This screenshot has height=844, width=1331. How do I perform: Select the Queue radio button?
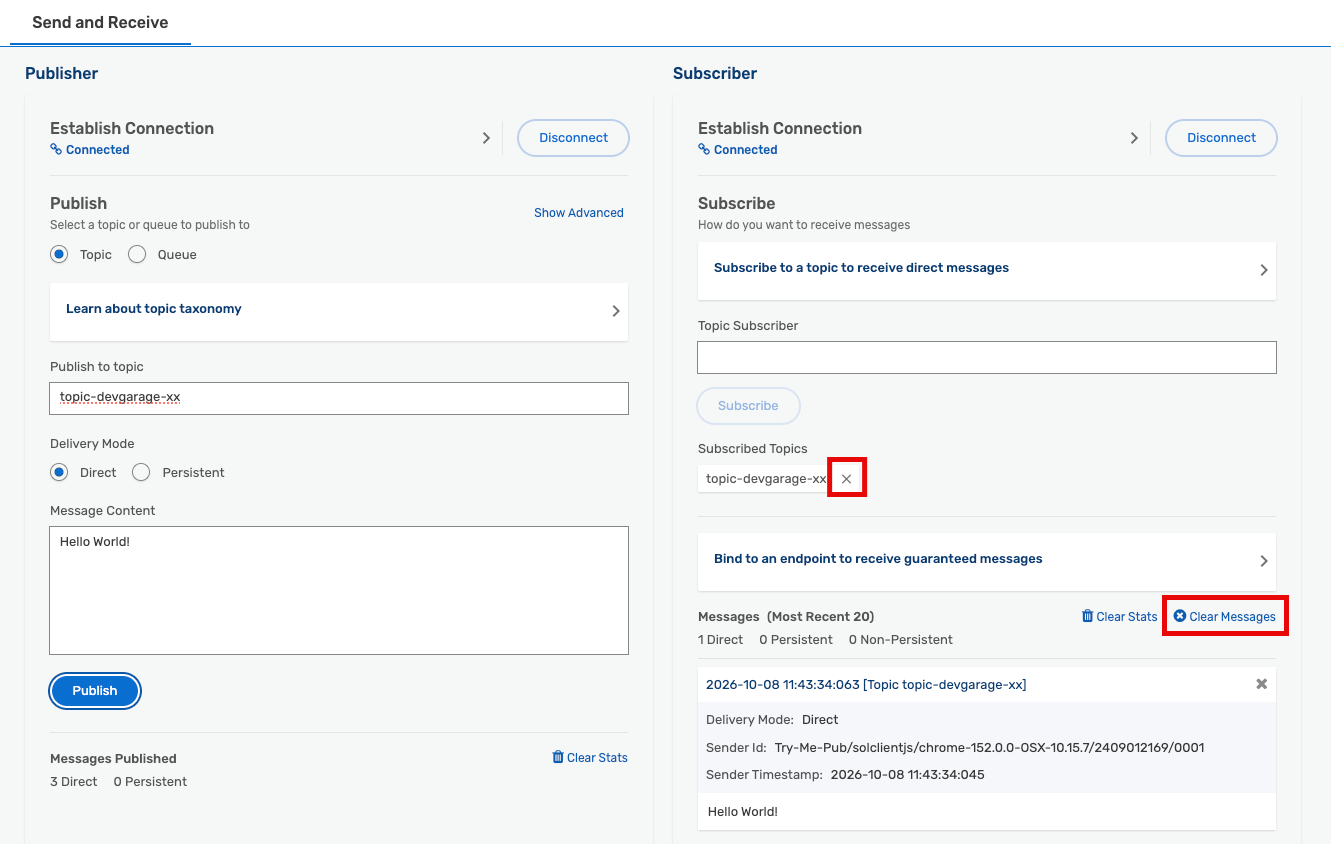point(137,255)
